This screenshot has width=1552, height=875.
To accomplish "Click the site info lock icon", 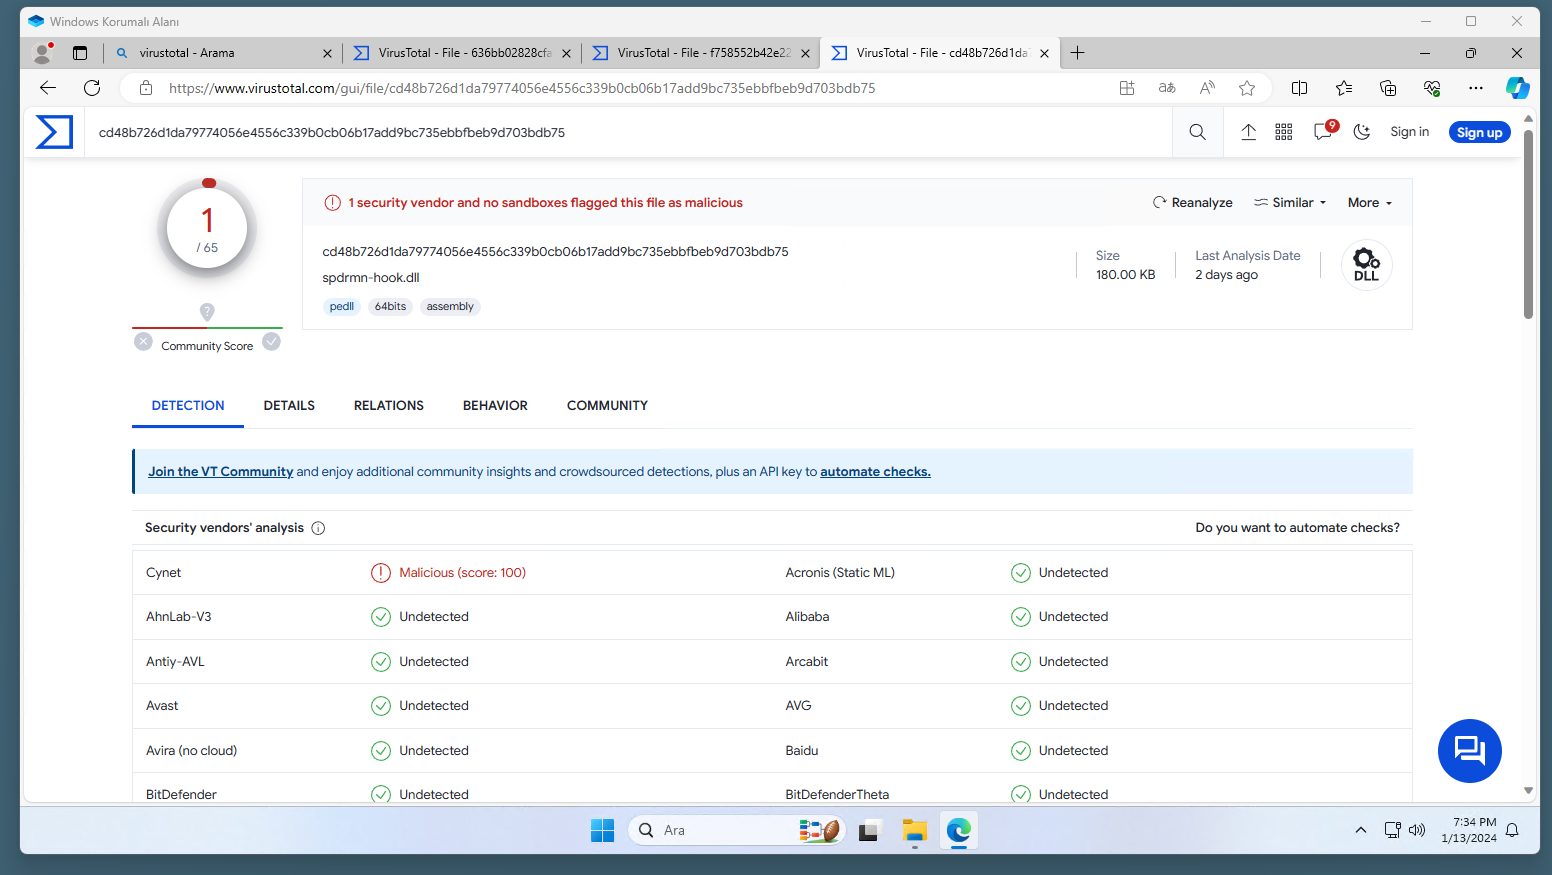I will coord(146,88).
